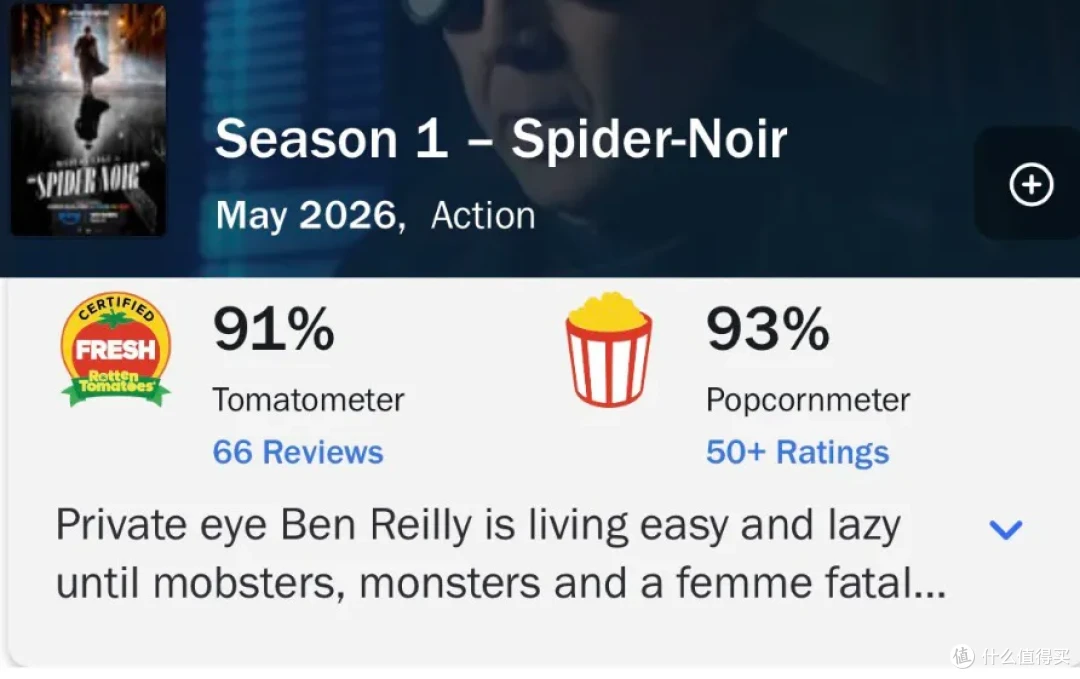Click the watermark logo icon at bottom right
Viewport: 1080px width, 679px height.
pos(963,656)
